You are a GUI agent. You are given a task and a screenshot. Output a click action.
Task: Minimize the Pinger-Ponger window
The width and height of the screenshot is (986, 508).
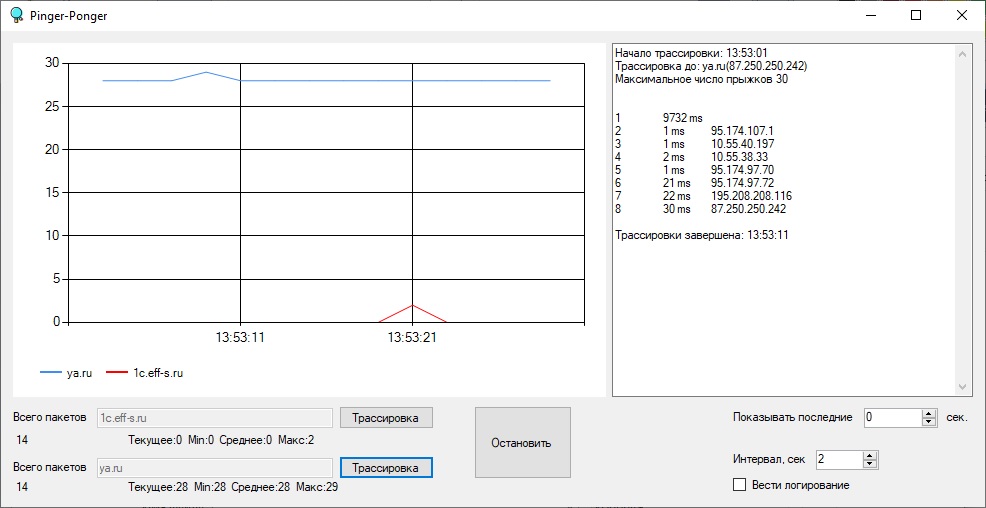869,15
